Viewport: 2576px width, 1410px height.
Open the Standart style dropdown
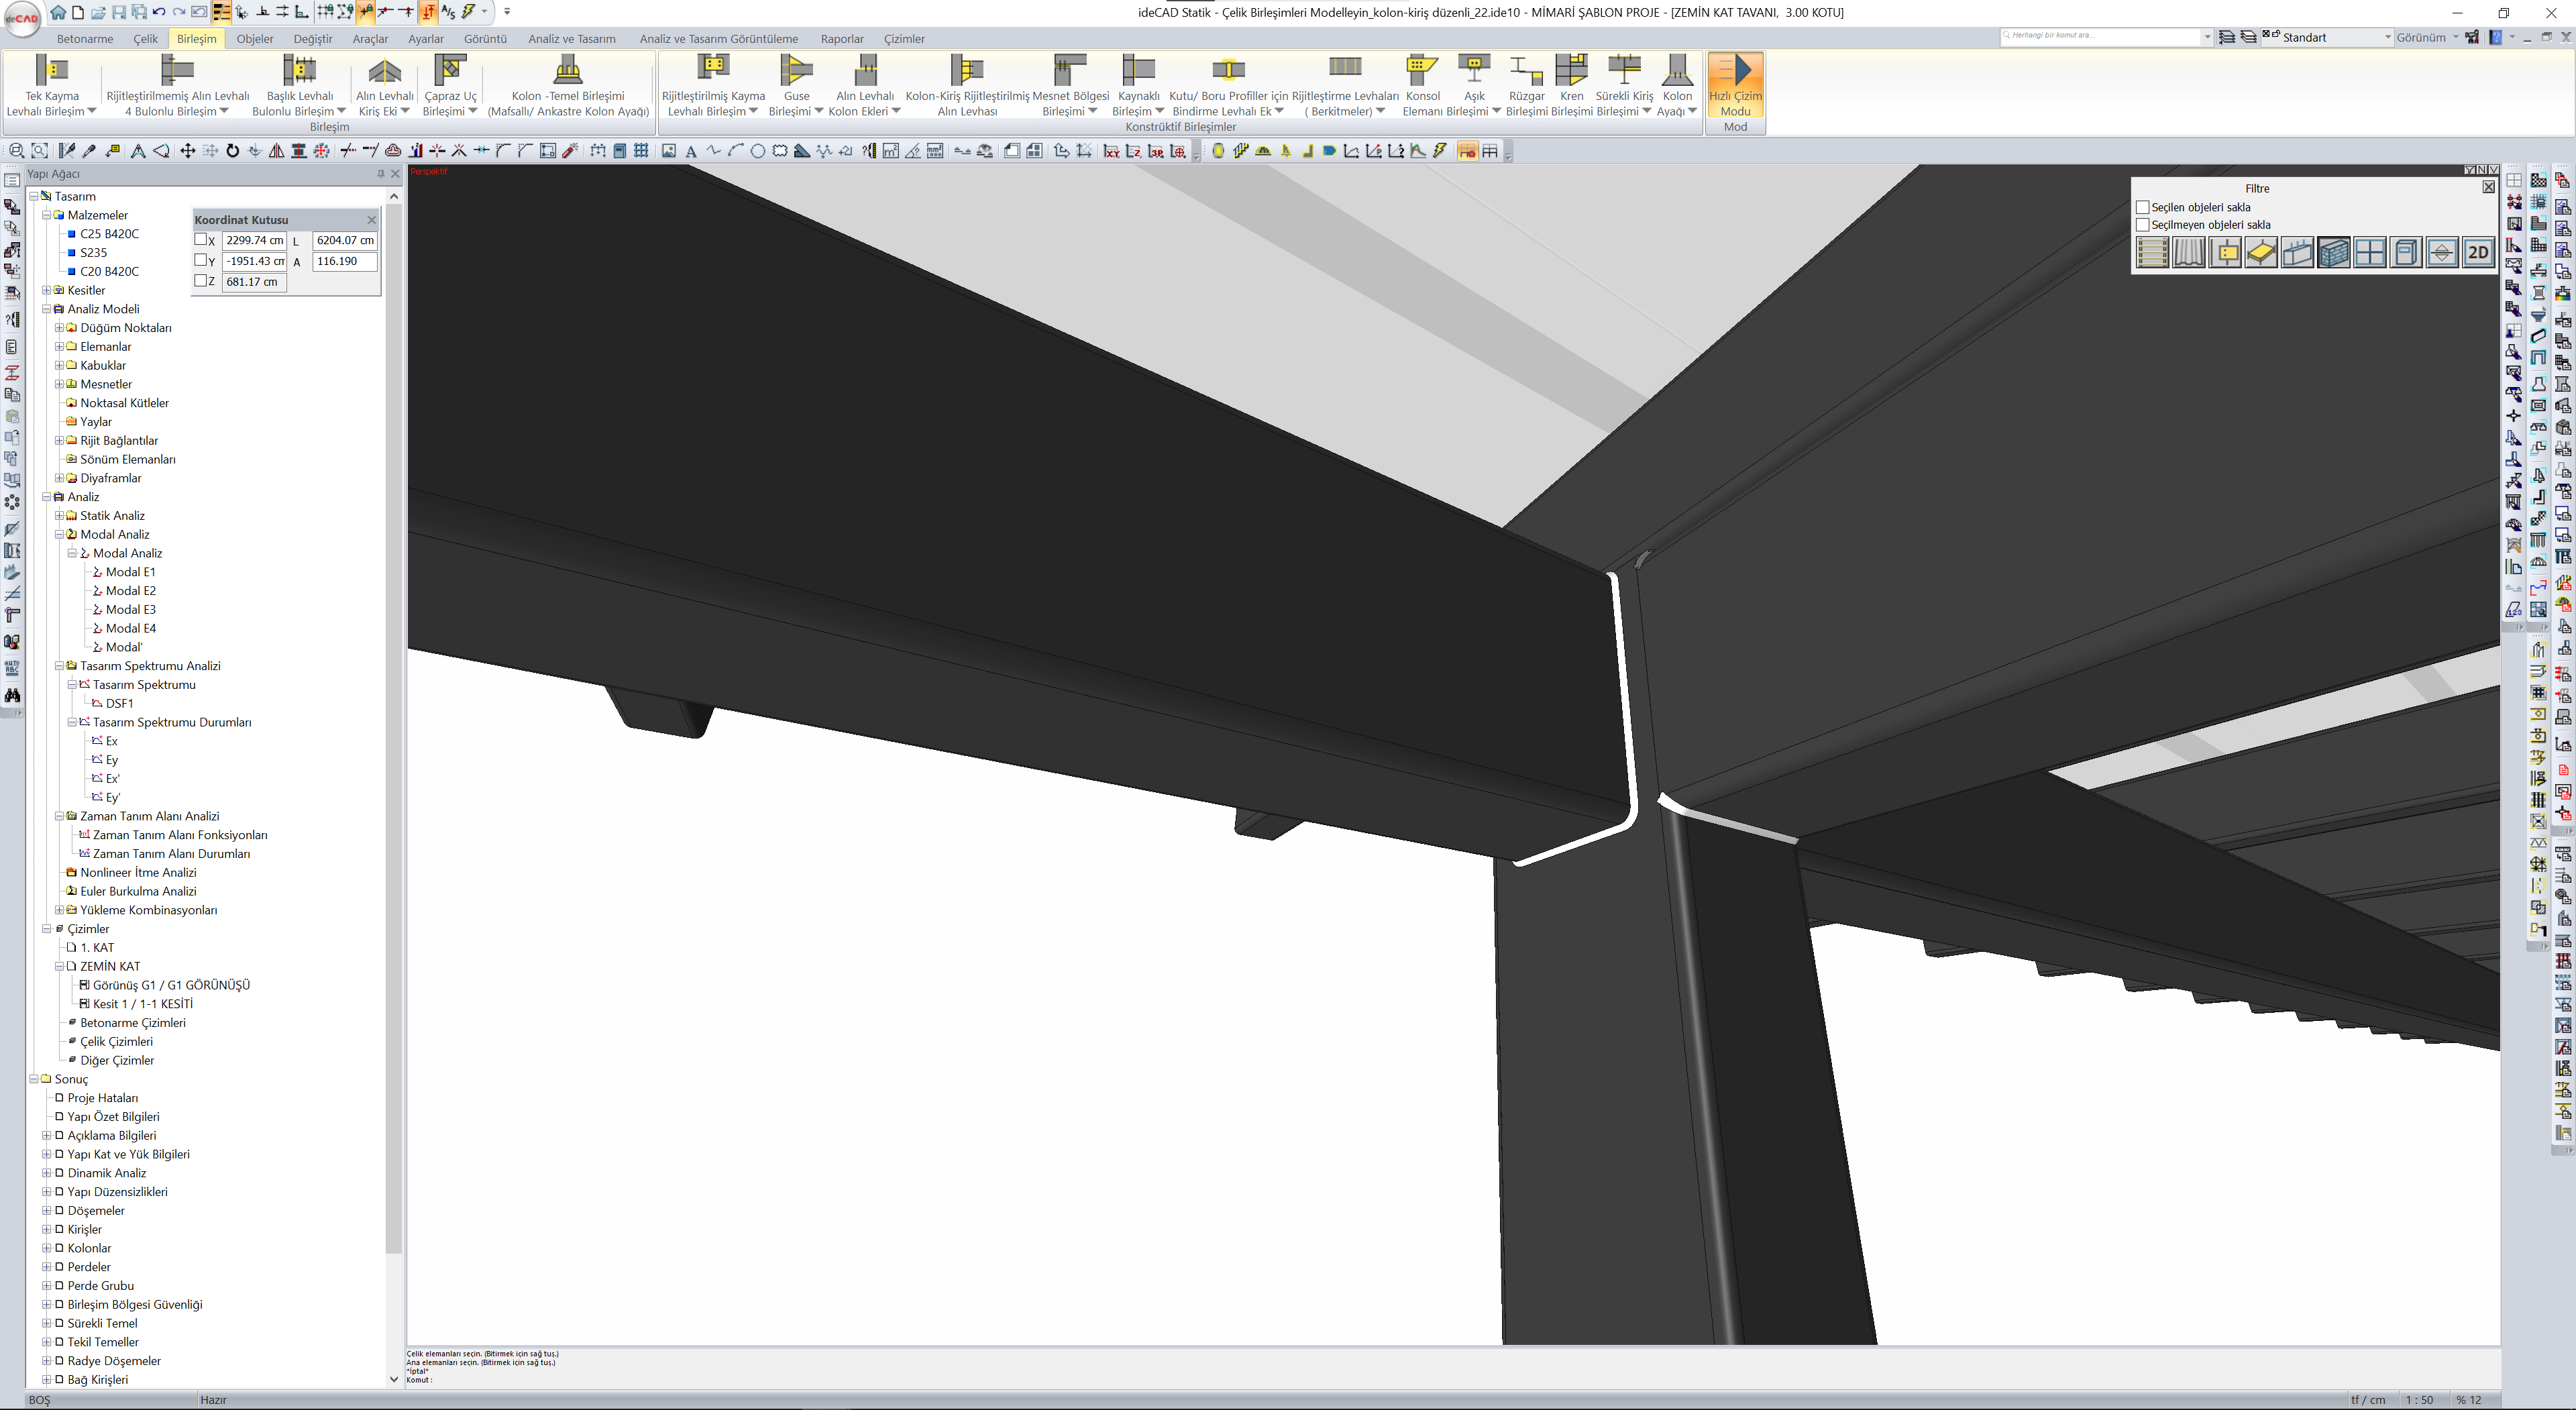click(x=2387, y=38)
